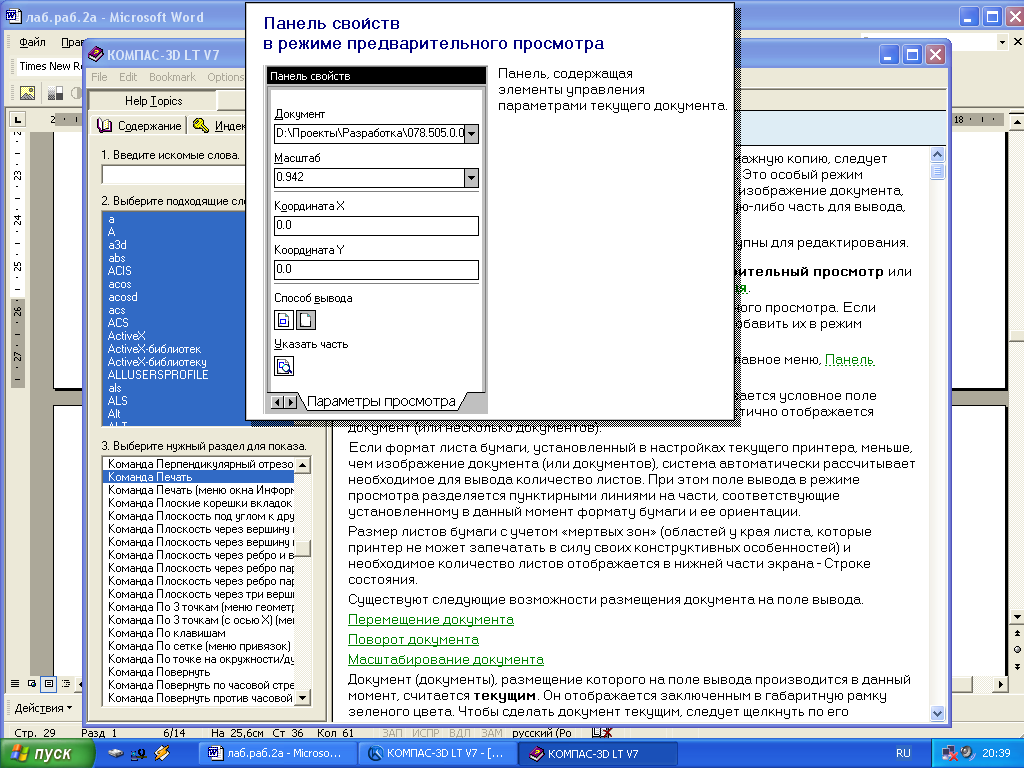Click second Способ вывода page icon

(306, 320)
